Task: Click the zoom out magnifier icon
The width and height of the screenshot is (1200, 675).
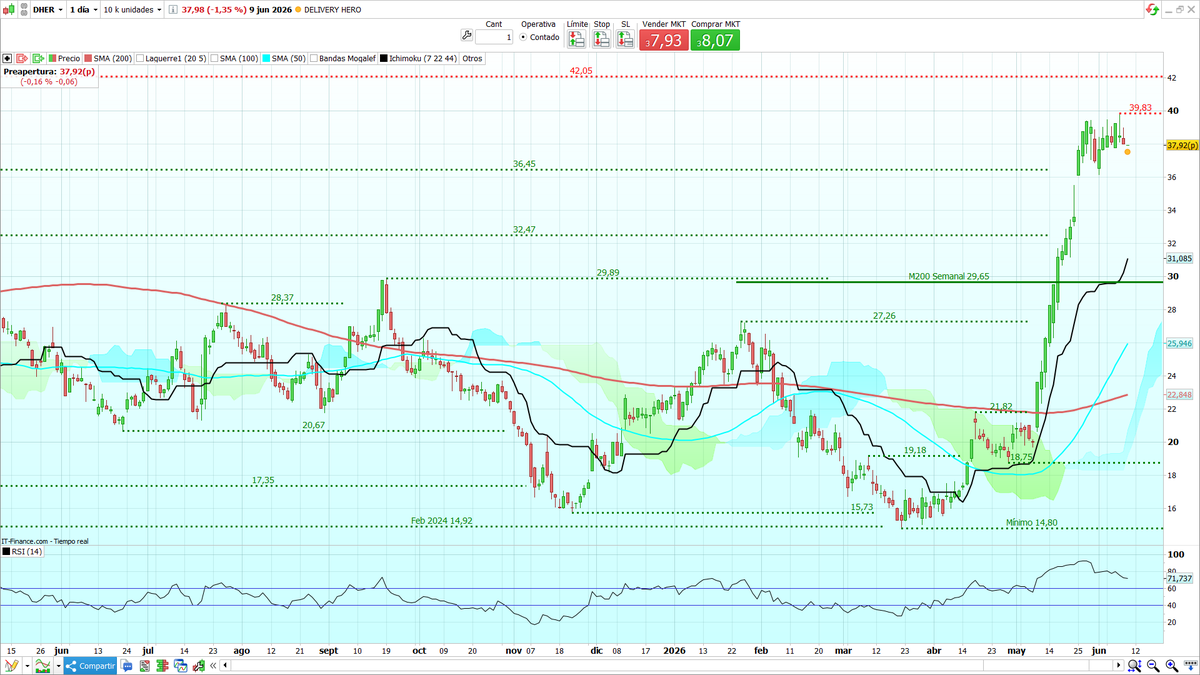Action: 1151,665
